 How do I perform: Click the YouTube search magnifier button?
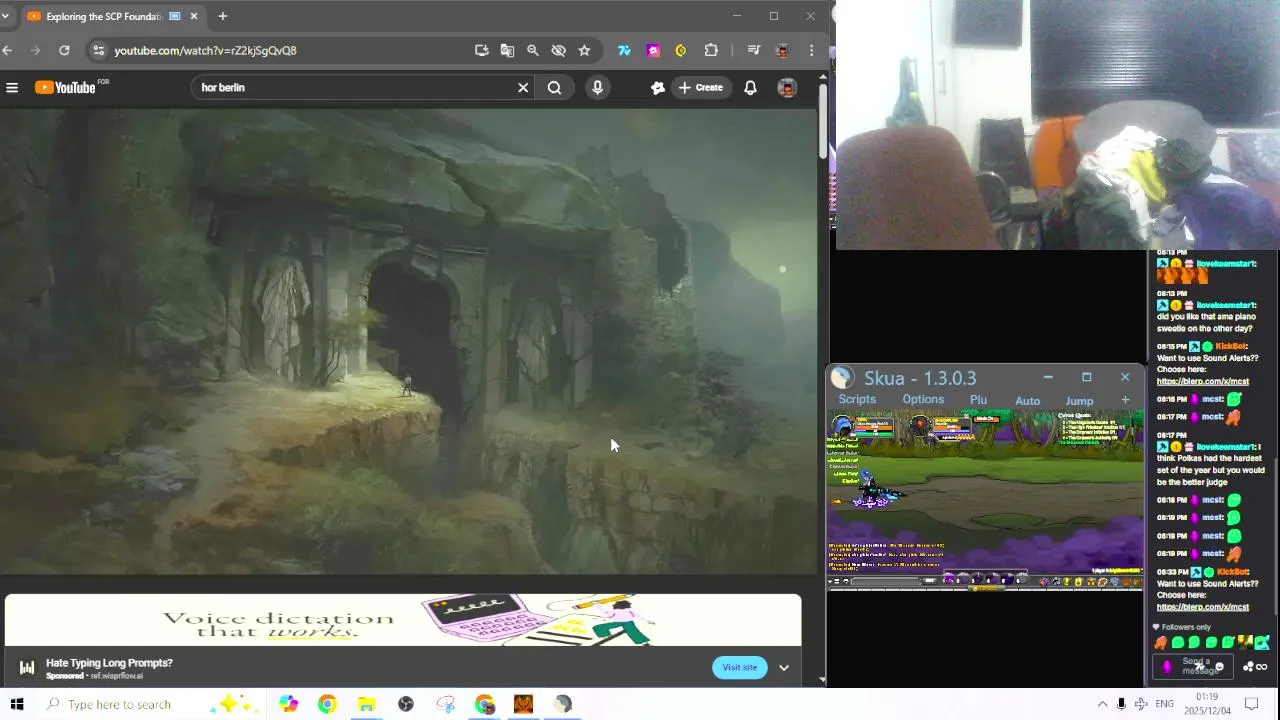click(554, 88)
